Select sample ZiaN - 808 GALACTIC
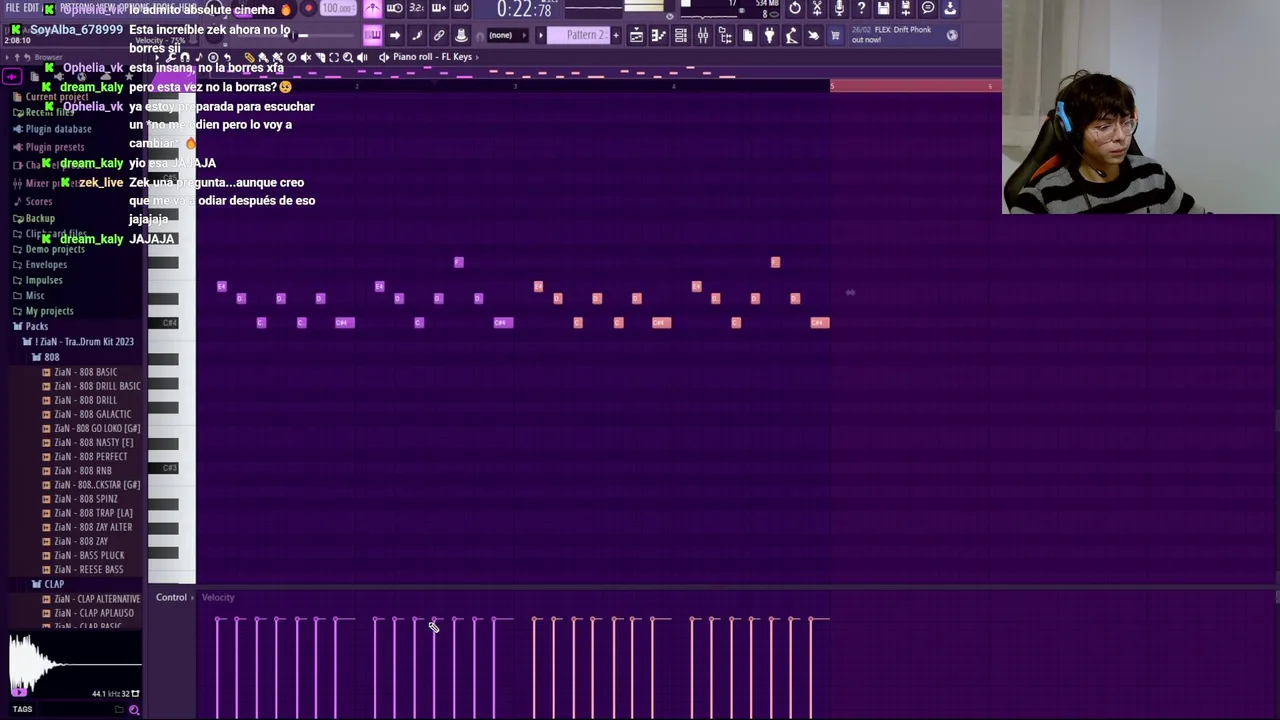 92,414
